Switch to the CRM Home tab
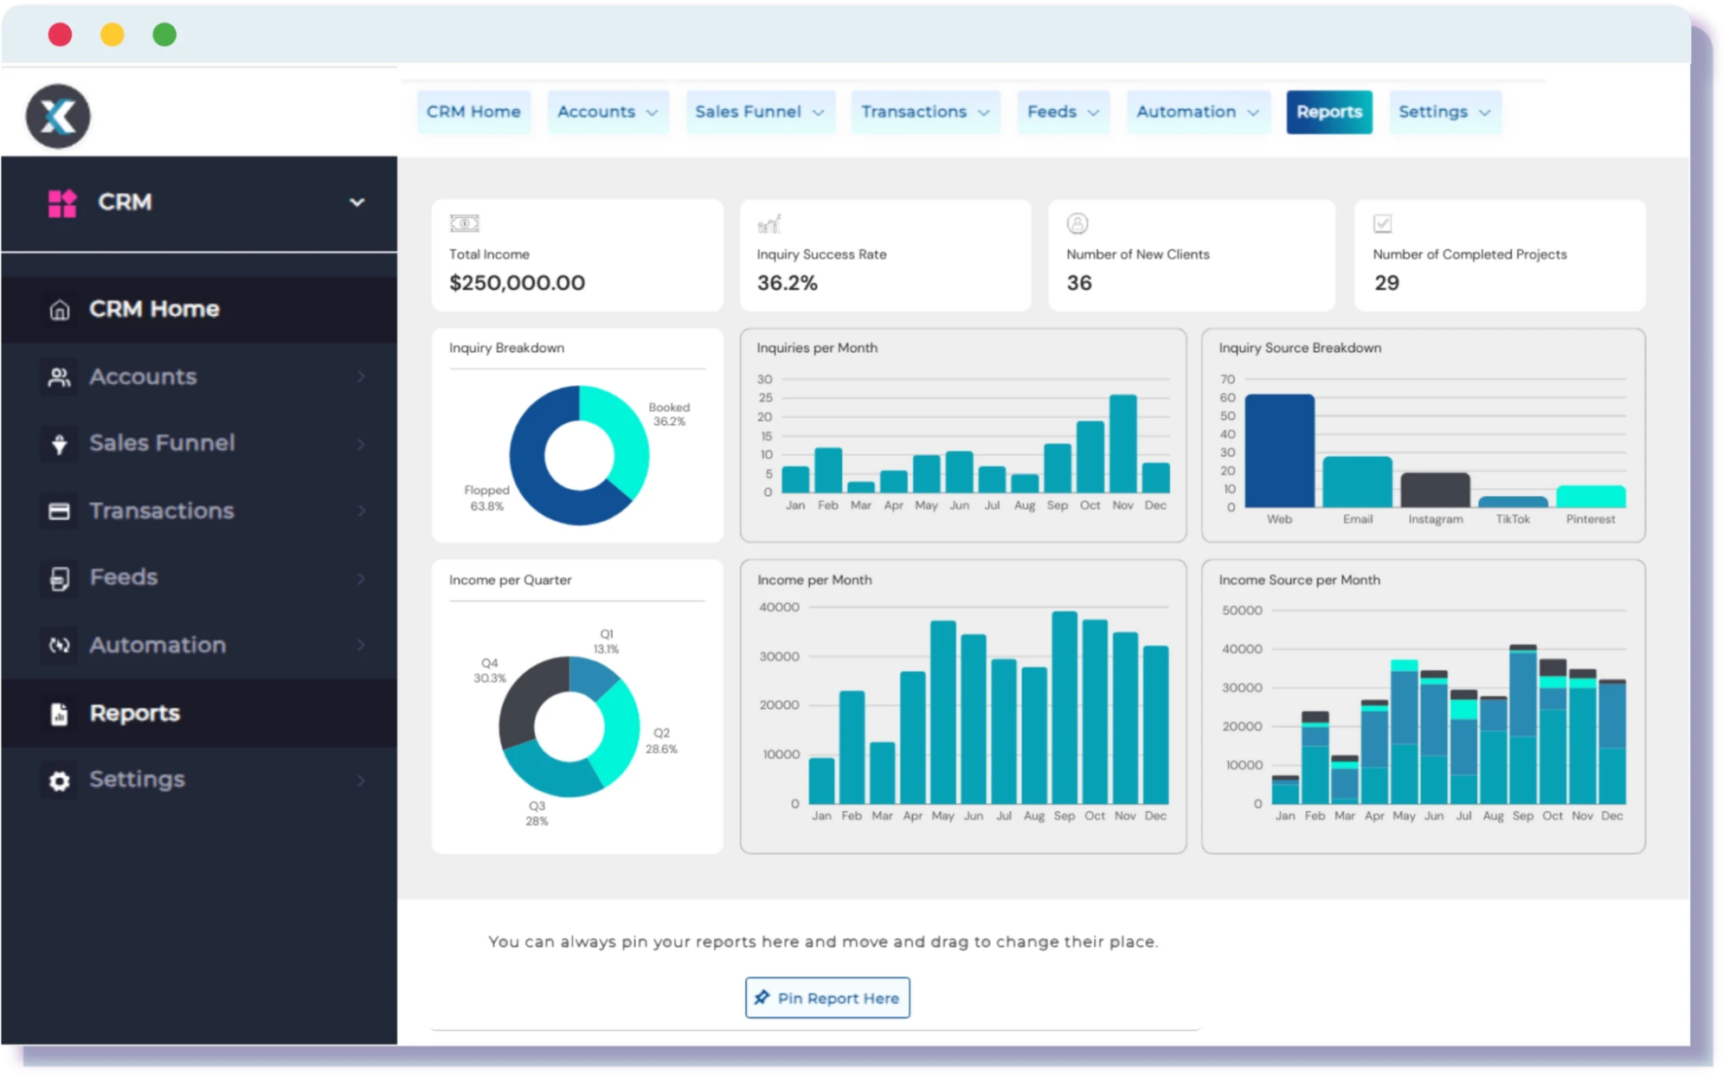This screenshot has height=1080, width=1730. click(473, 112)
